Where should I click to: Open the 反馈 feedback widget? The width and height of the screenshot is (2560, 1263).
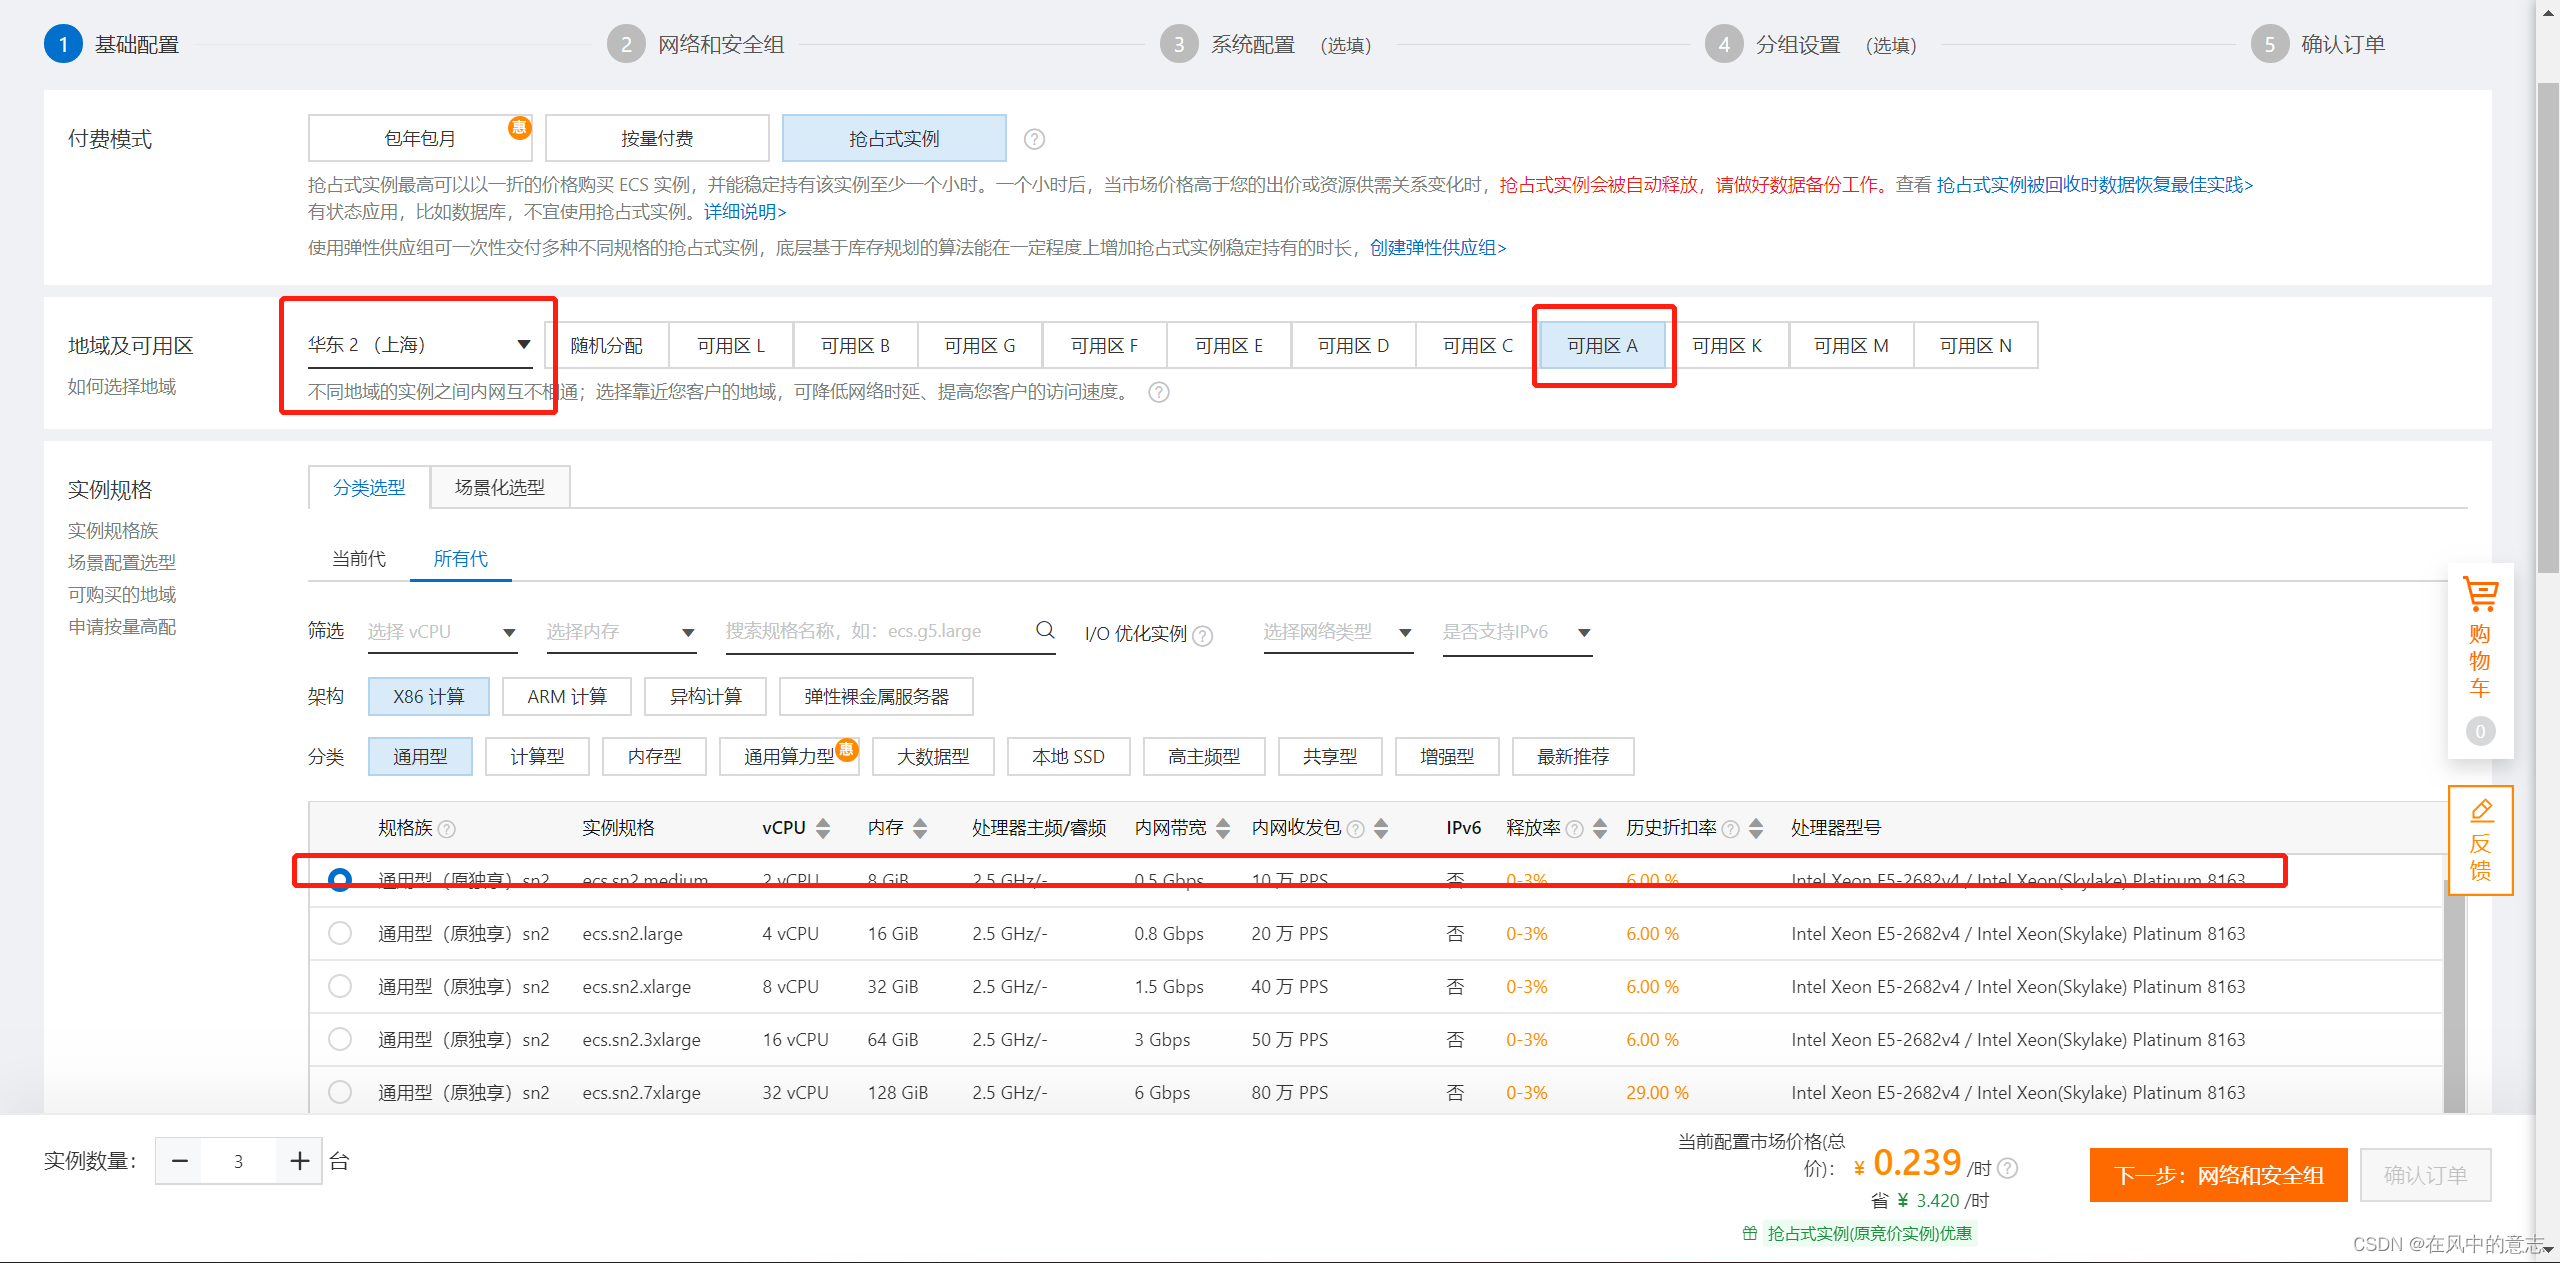[2480, 840]
